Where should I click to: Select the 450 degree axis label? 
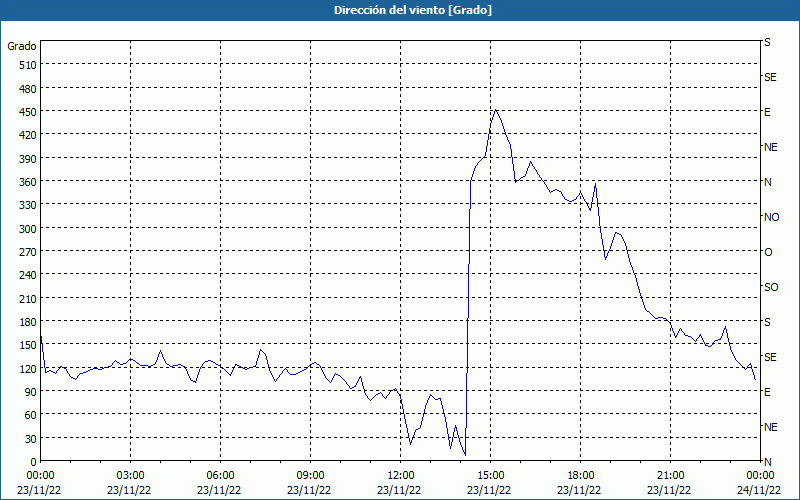28,112
